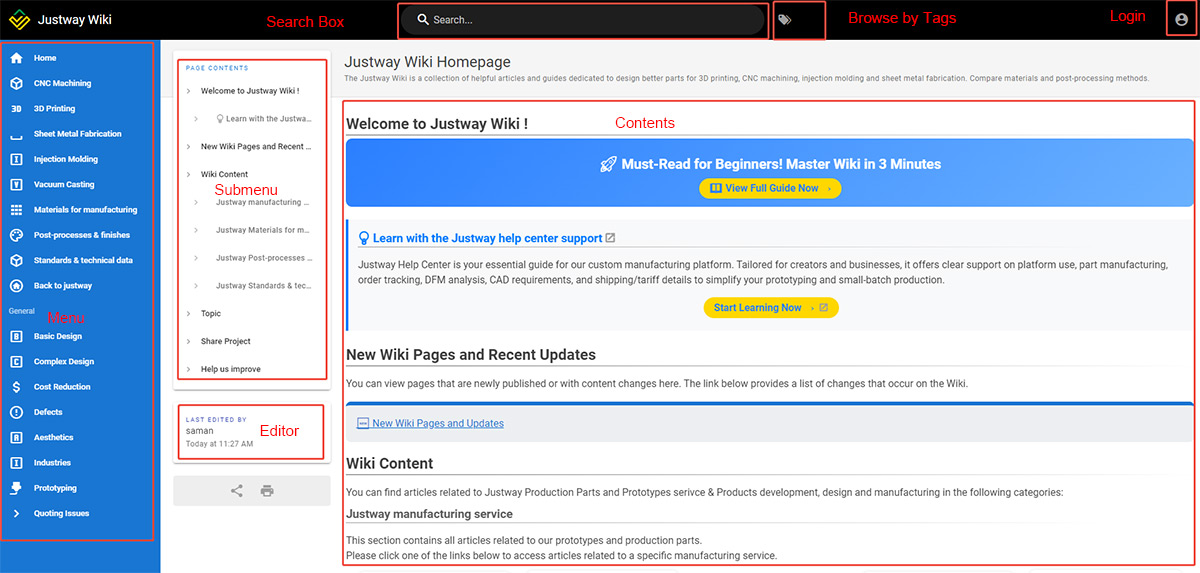Expand Quoting Issues chevron in sidebar
Image resolution: width=1200 pixels, height=573 pixels.
(x=16, y=513)
